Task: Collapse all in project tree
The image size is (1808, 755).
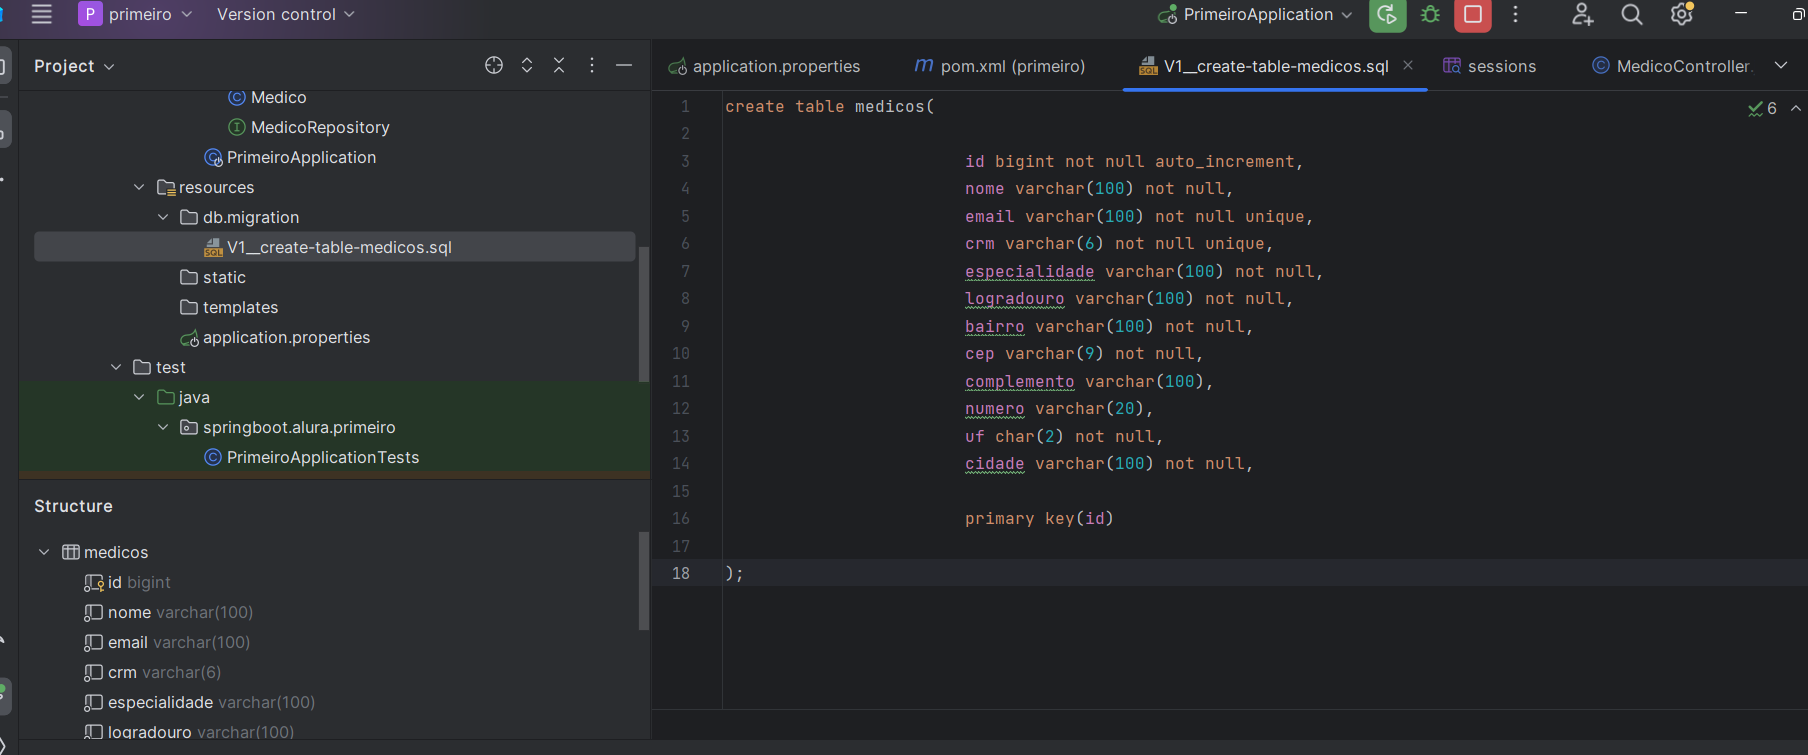Action: (x=559, y=65)
